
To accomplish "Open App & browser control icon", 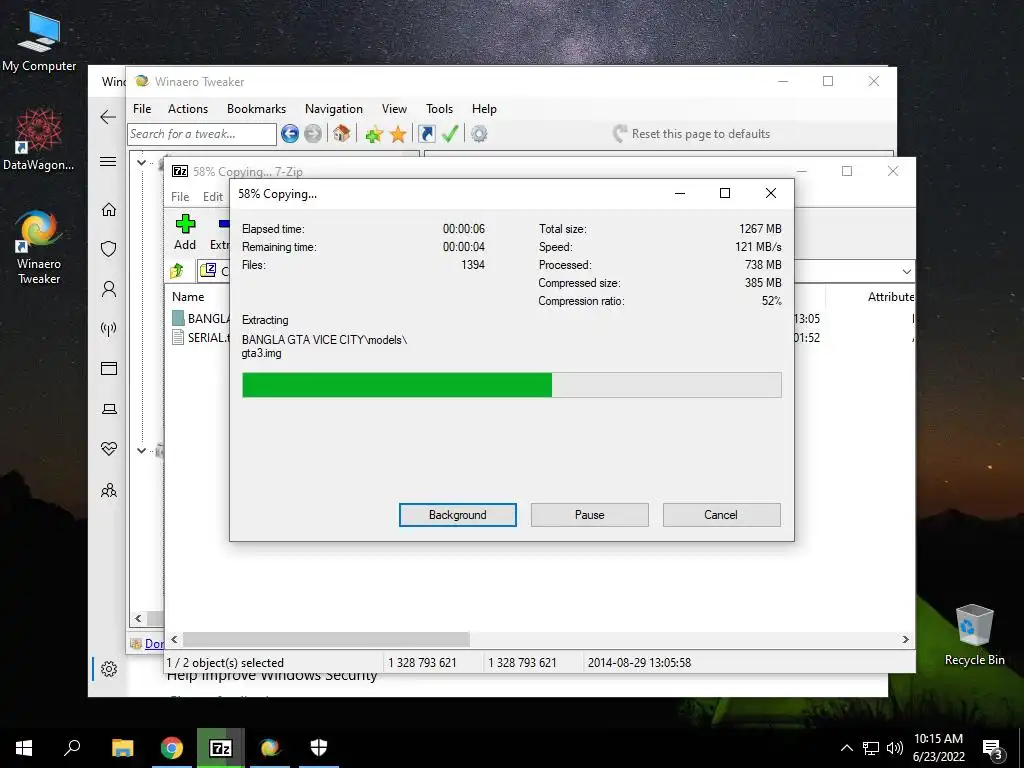I will [109, 368].
